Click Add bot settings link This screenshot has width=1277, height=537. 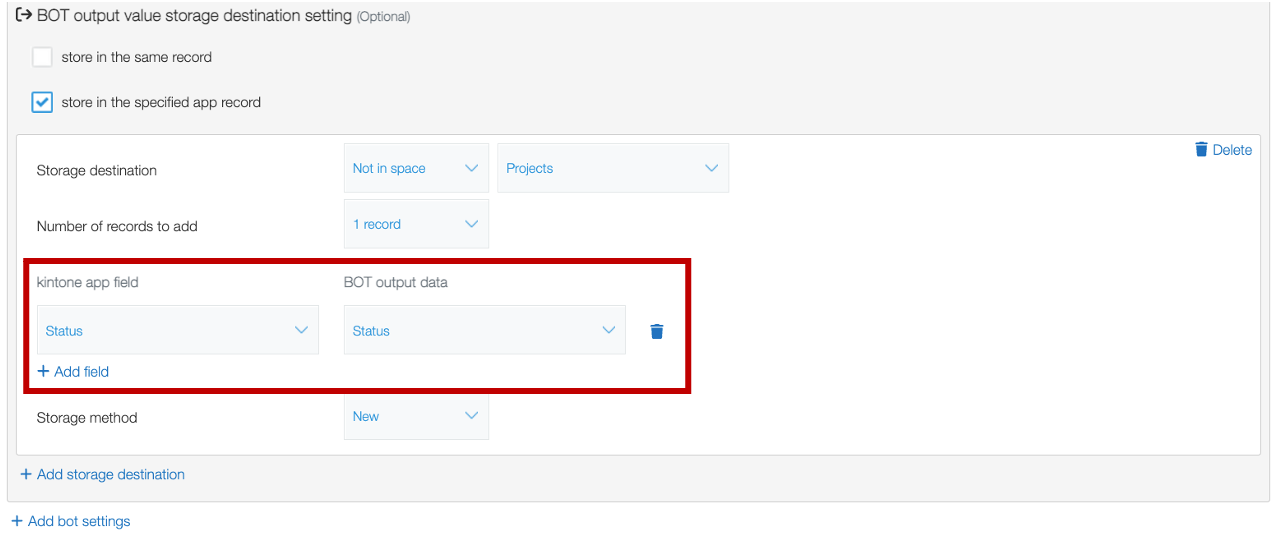coord(79,521)
